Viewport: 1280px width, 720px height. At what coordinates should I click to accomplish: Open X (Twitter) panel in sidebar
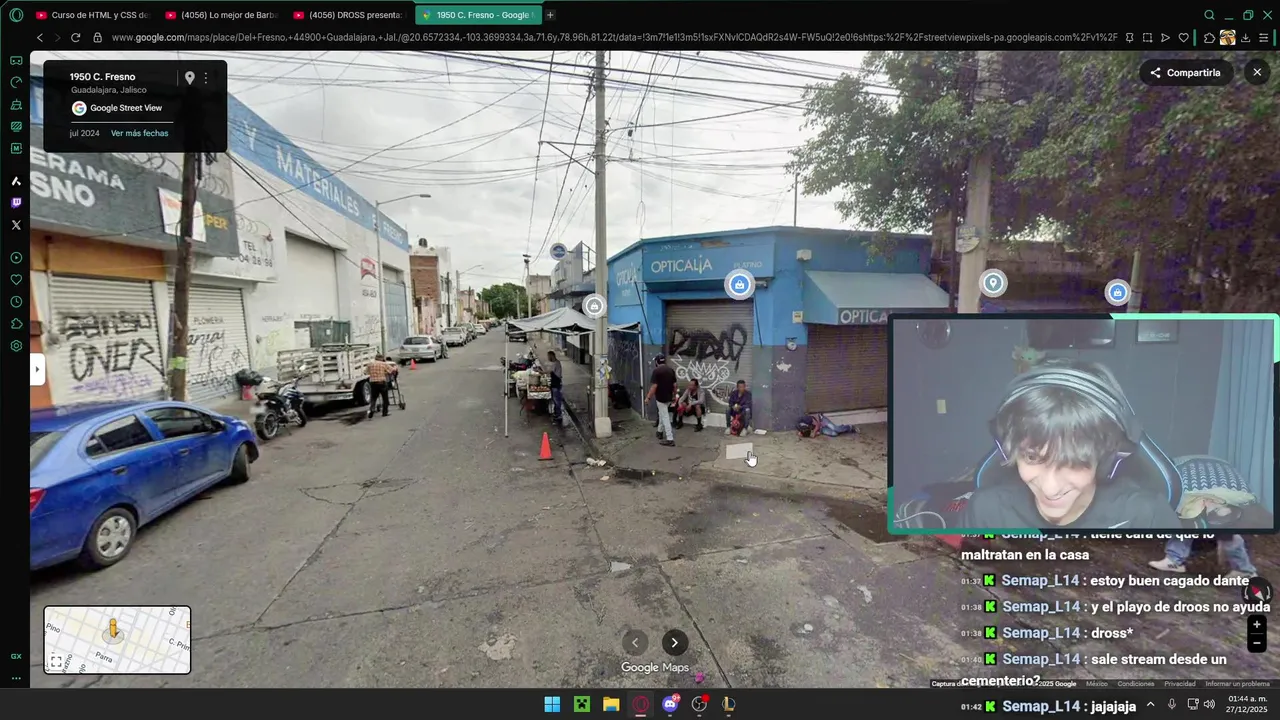tap(16, 225)
